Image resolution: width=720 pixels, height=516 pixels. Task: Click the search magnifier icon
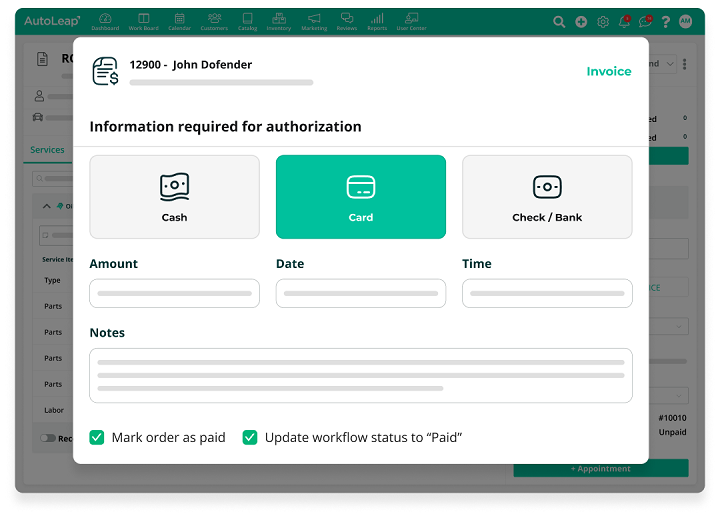point(559,21)
